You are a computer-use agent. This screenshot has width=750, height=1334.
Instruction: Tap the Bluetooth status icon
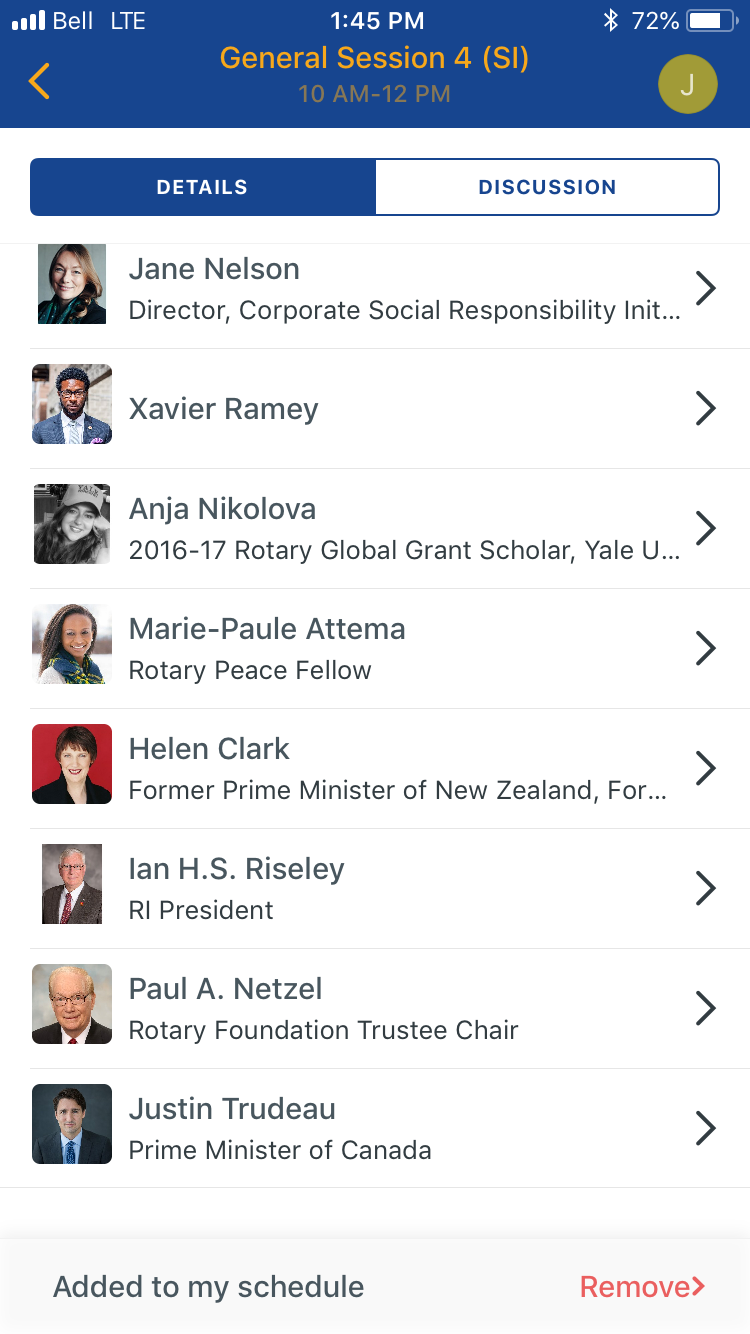coord(611,21)
